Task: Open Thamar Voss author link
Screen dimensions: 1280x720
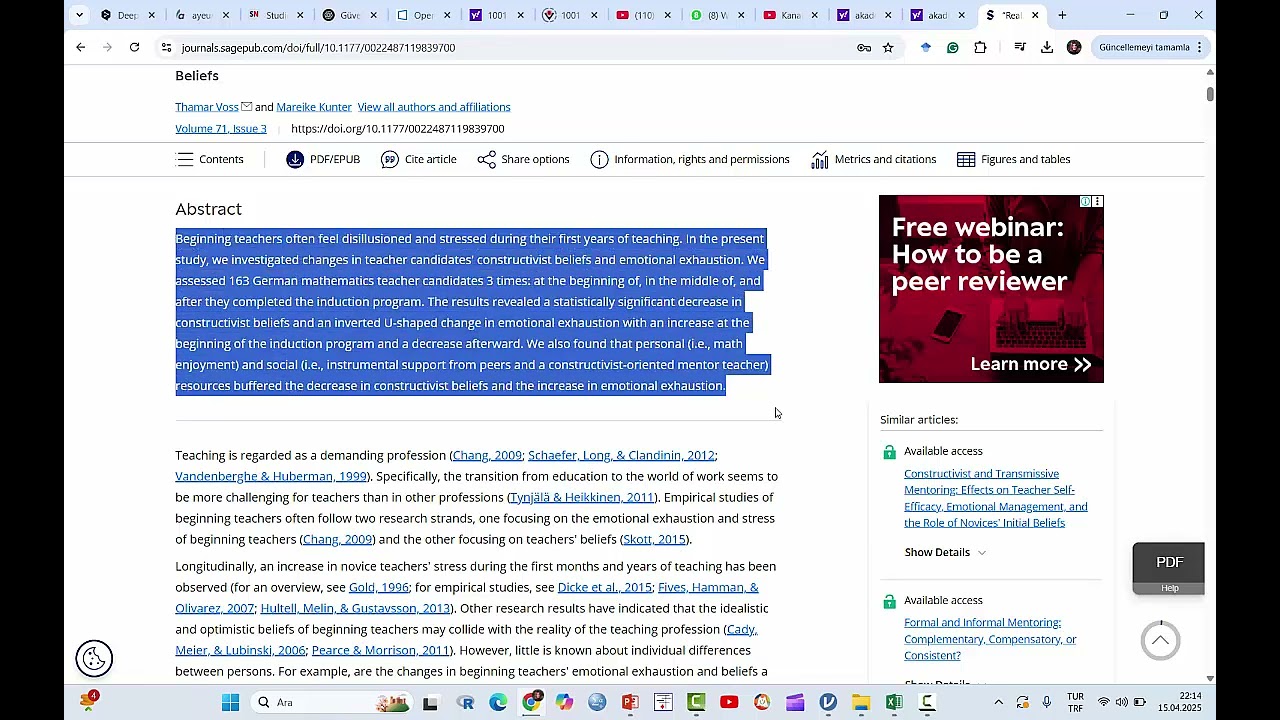Action: coord(207,107)
